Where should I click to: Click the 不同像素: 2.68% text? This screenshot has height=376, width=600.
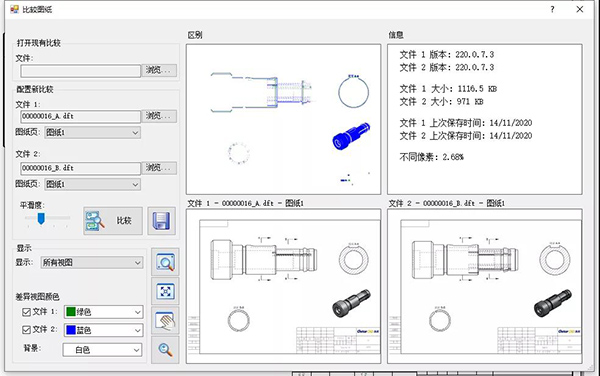click(x=431, y=157)
